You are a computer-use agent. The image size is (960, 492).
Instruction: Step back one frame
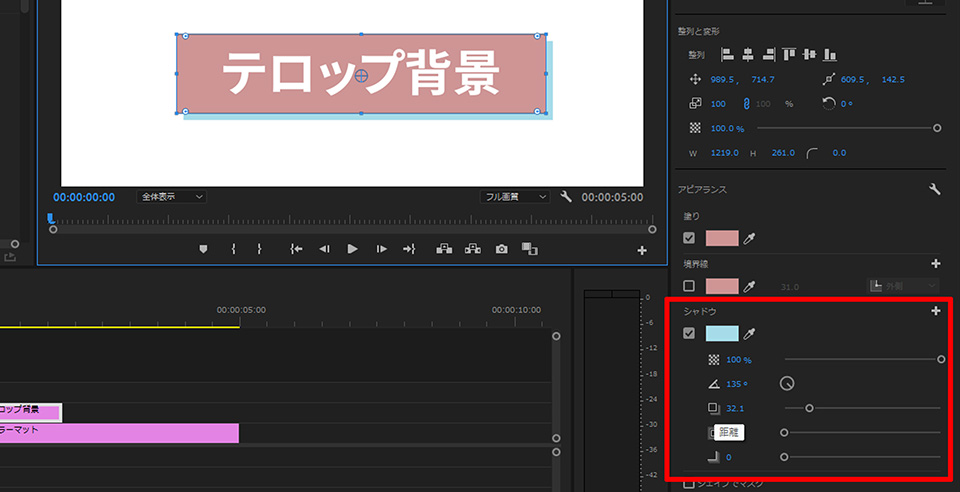click(324, 249)
